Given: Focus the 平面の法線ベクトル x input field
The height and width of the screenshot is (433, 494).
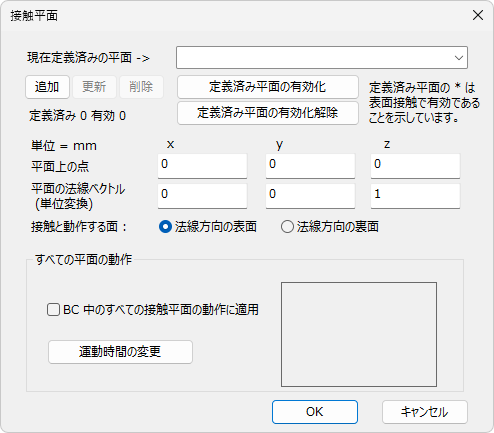Looking at the screenshot, I should coord(202,196).
